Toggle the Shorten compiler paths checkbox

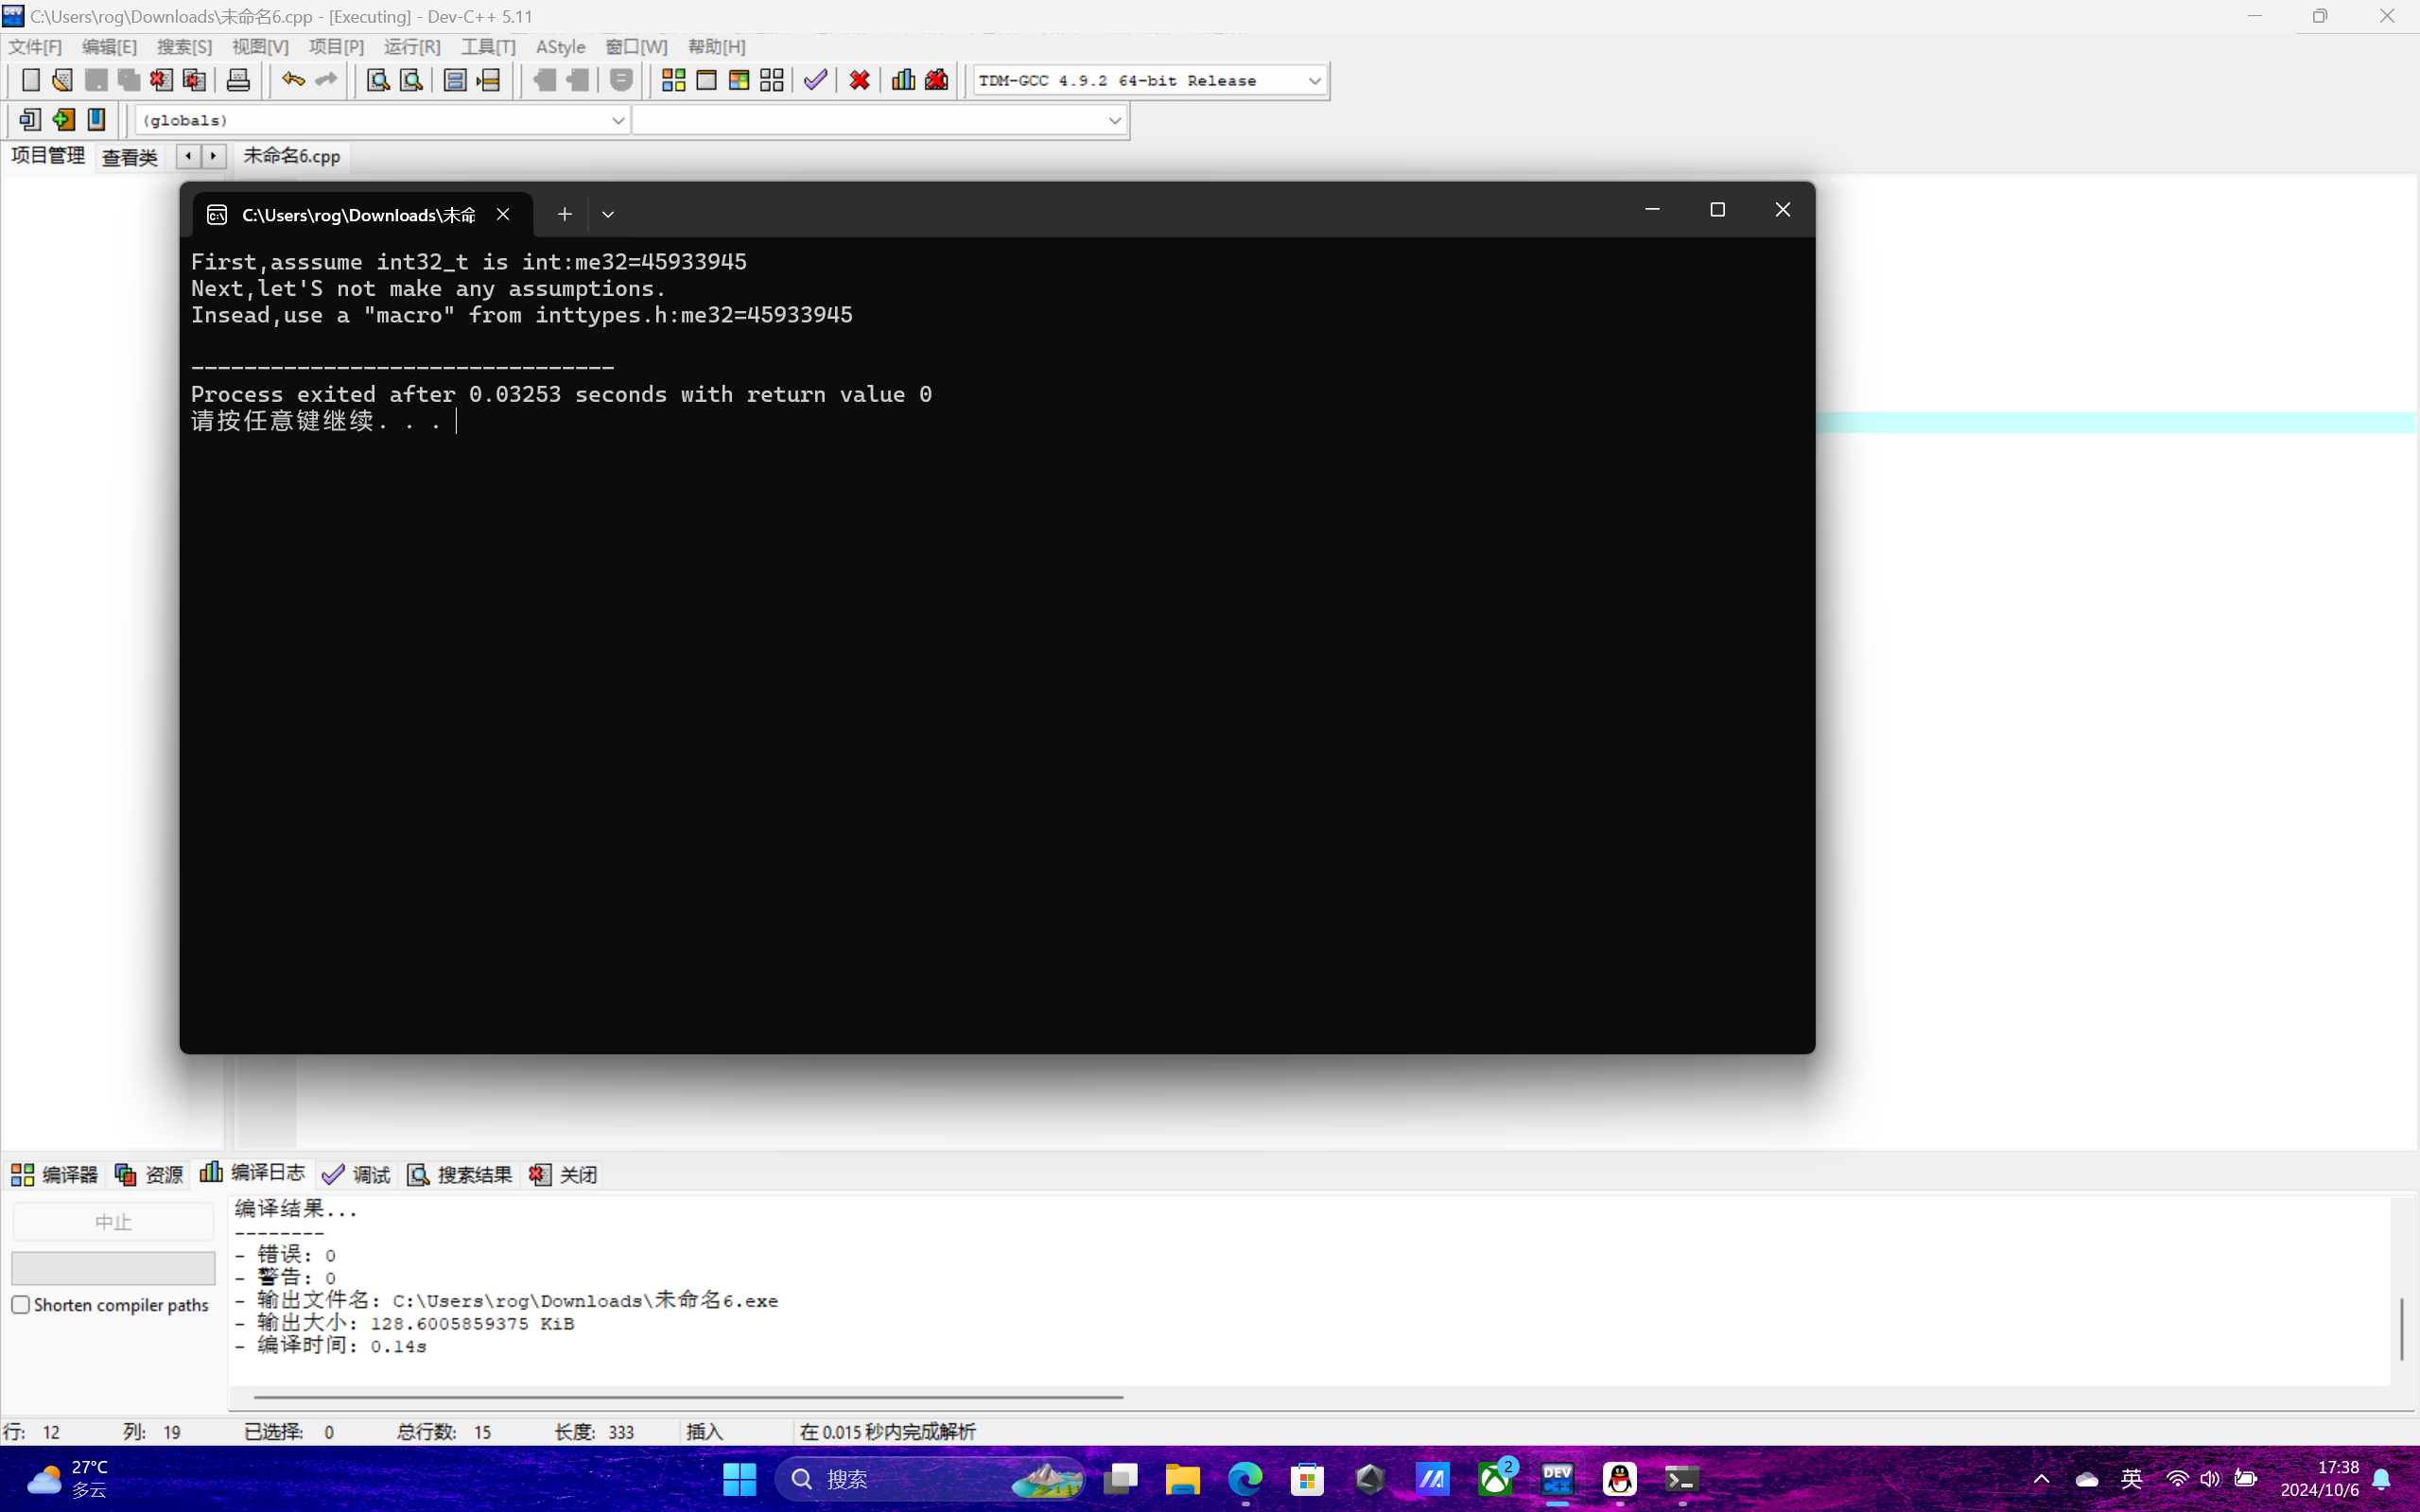[x=21, y=1304]
